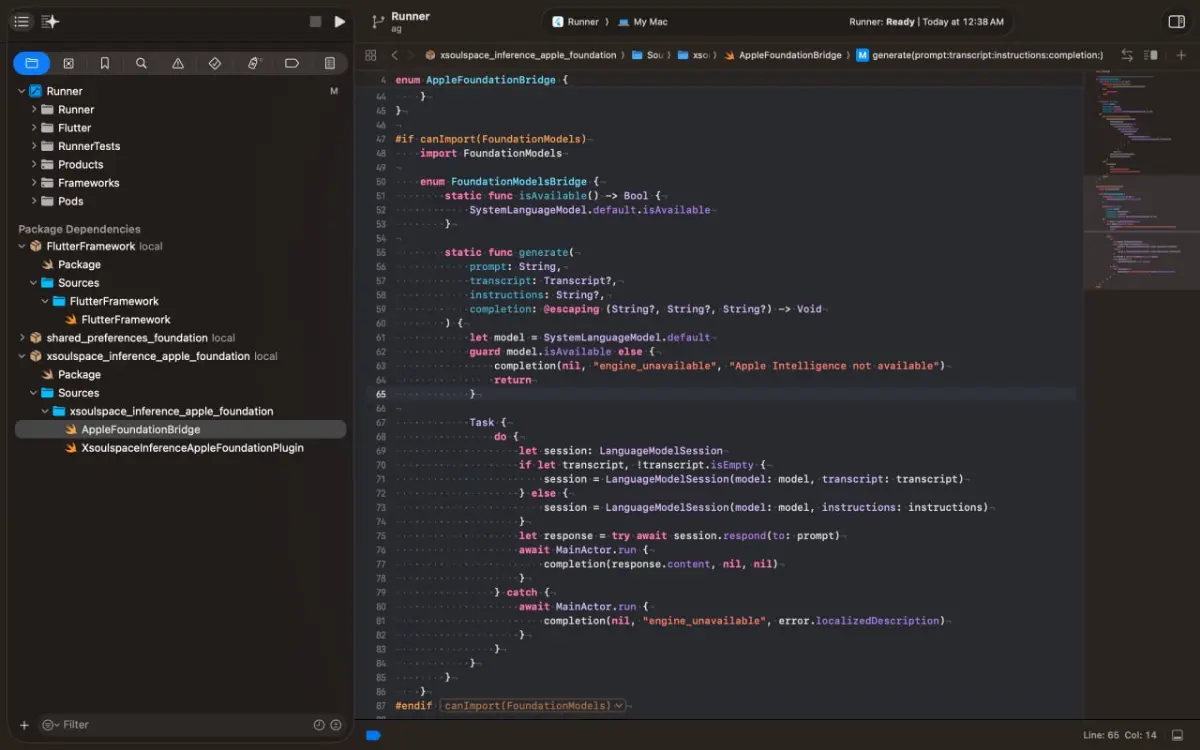Open the coding assistant sparkle icon
This screenshot has height=750, width=1200.
click(x=51, y=21)
